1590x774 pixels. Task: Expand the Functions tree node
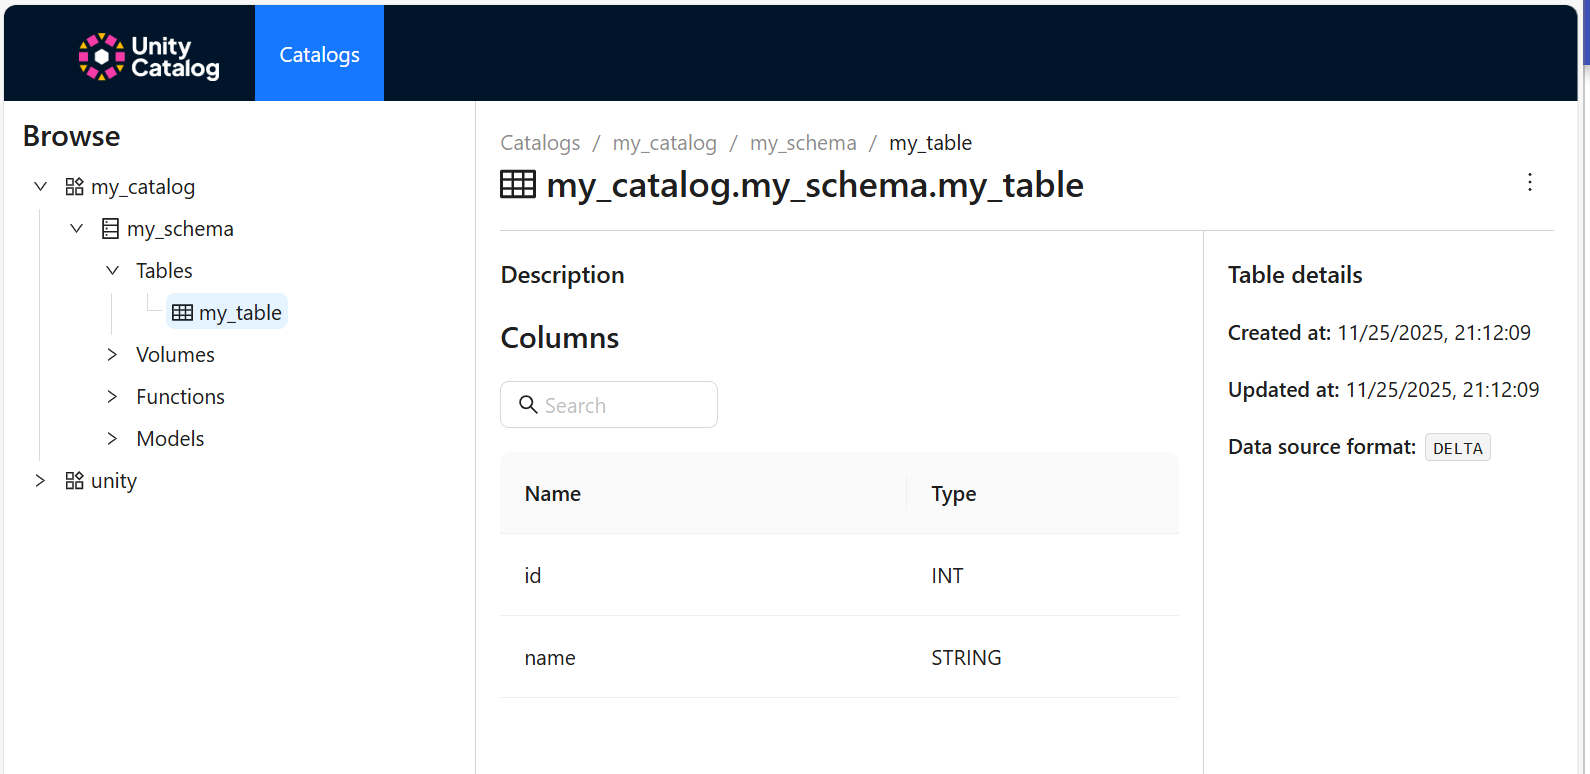click(112, 397)
